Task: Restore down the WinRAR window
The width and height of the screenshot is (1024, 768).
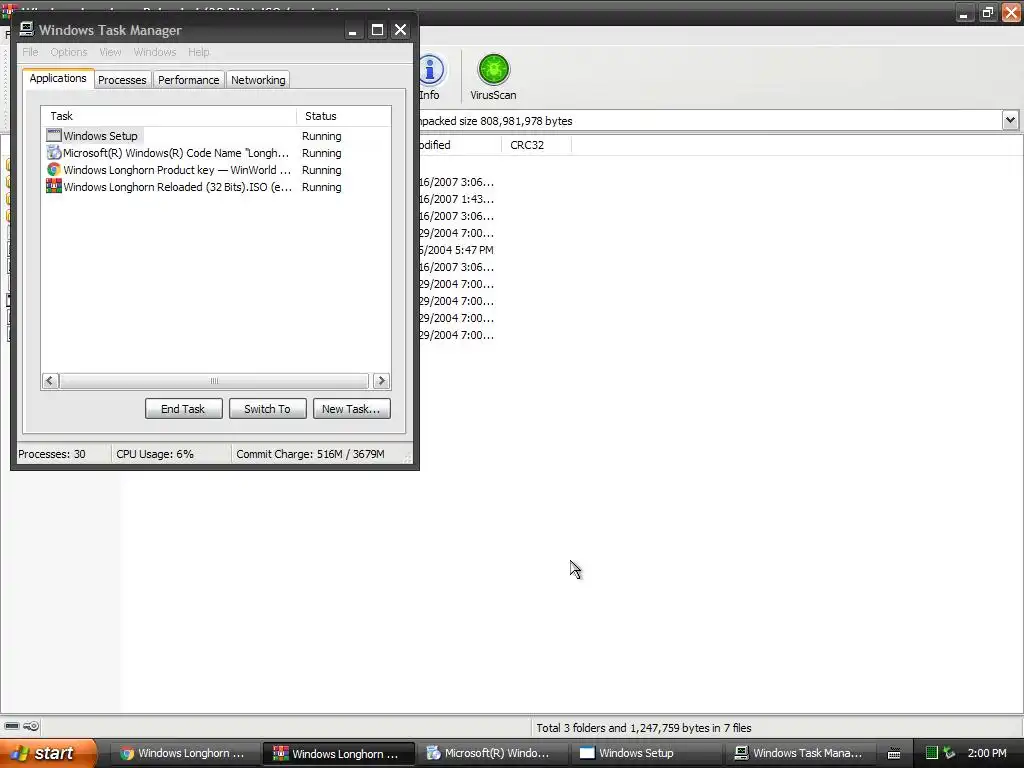Action: click(x=987, y=12)
